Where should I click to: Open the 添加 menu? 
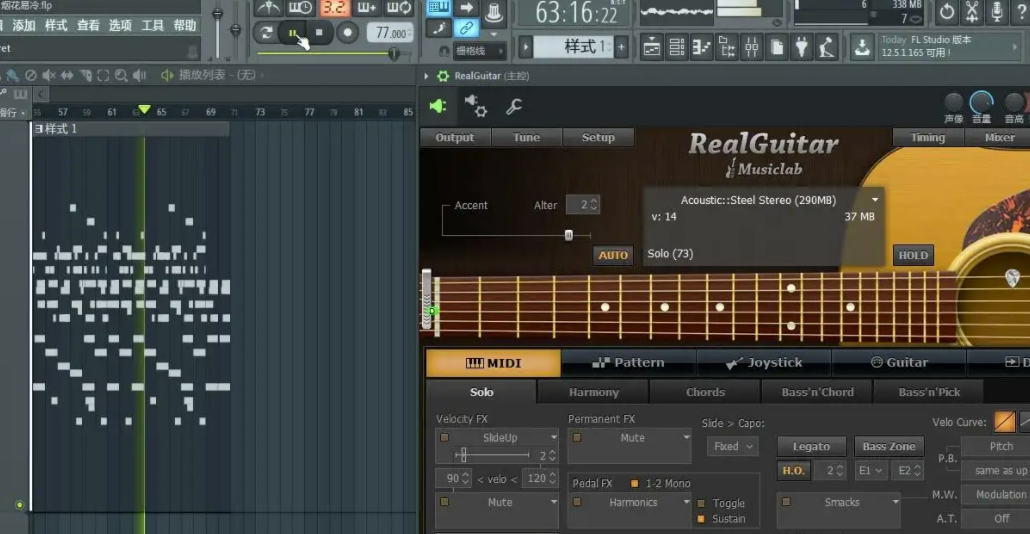pyautogui.click(x=24, y=26)
